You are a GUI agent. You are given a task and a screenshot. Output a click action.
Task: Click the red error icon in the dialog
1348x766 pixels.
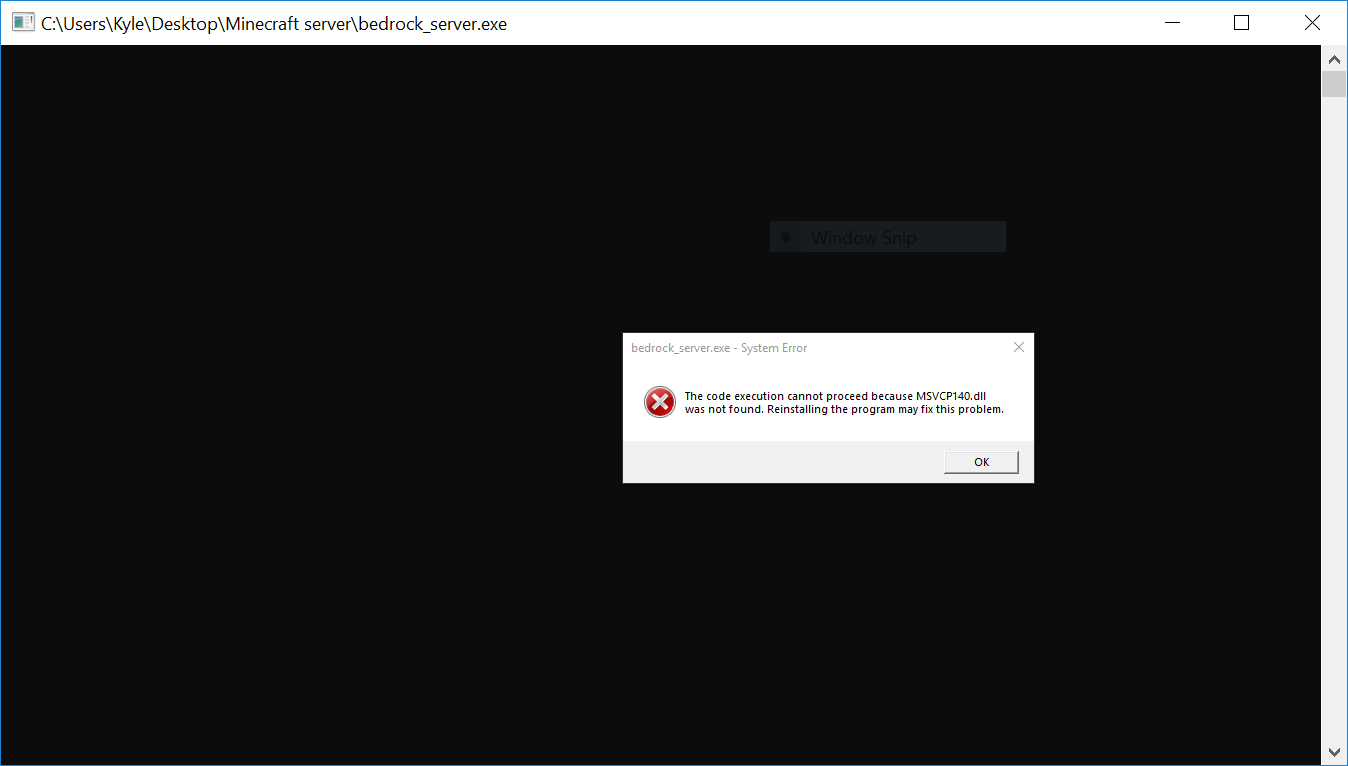coord(659,402)
